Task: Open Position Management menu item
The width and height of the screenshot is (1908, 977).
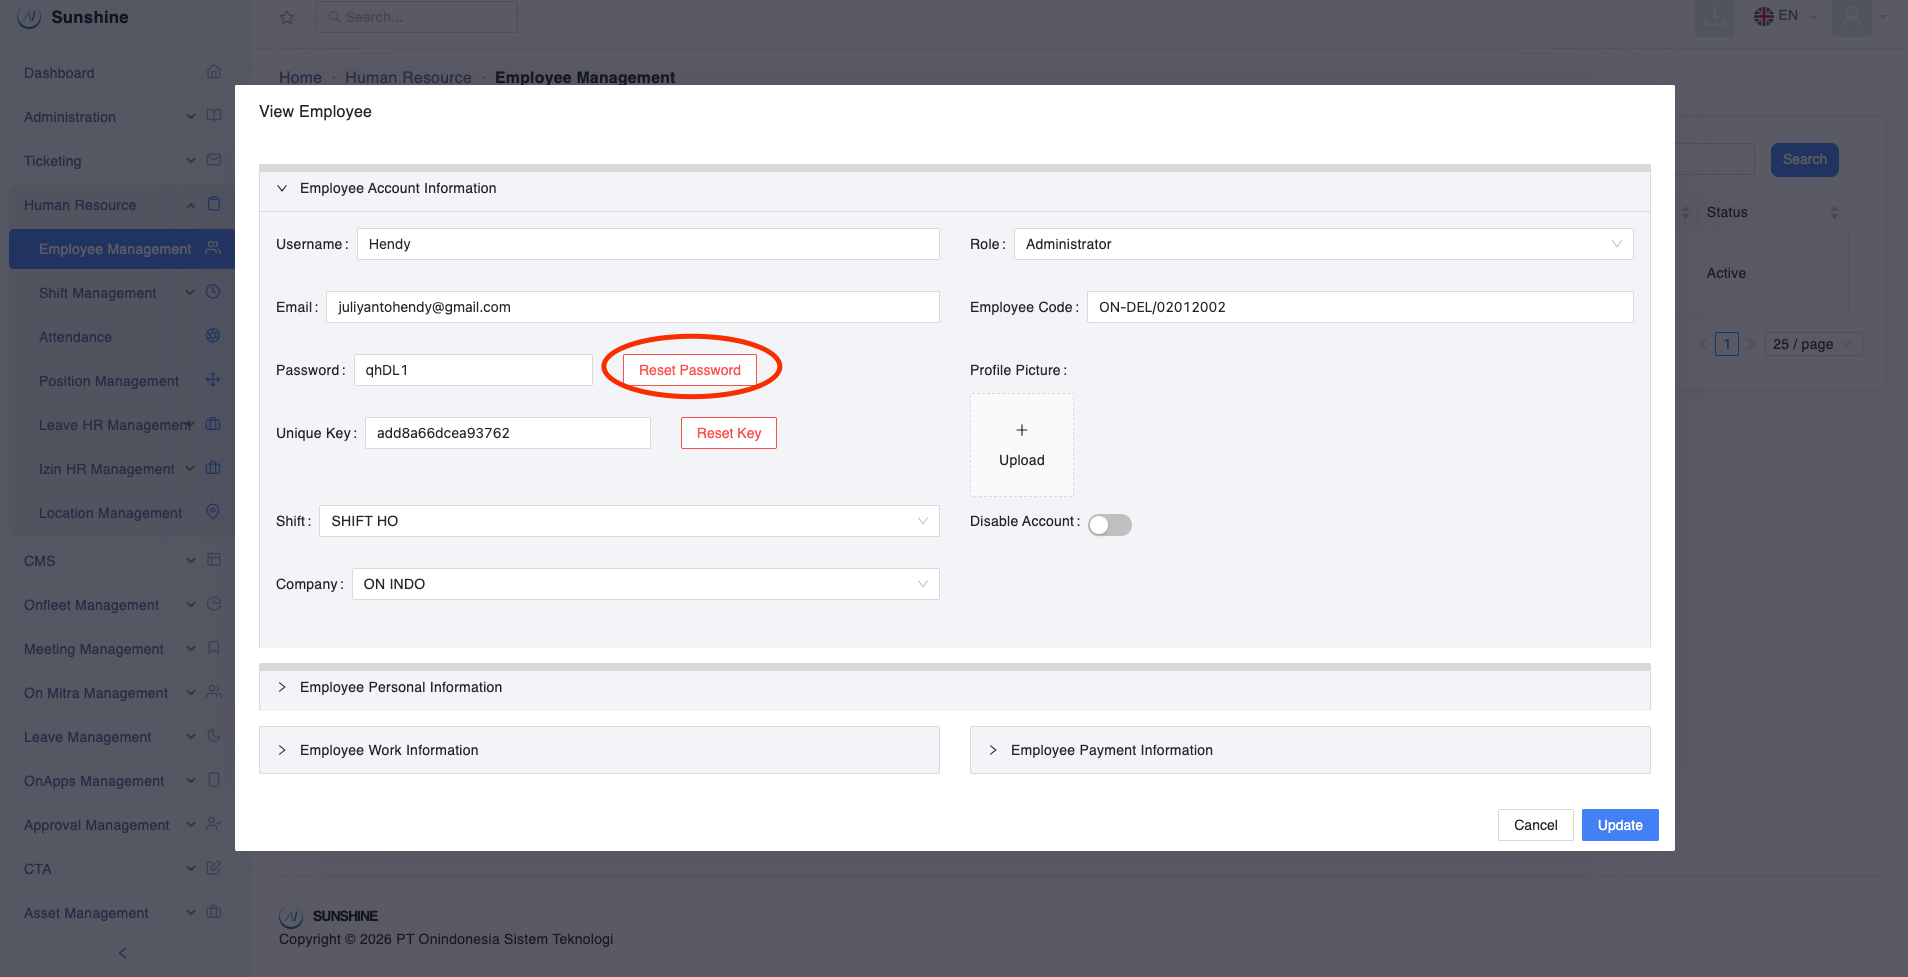Action: tap(109, 381)
